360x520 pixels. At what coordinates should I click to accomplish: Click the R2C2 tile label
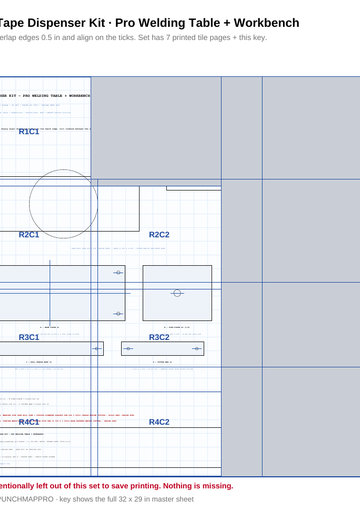pos(159,235)
